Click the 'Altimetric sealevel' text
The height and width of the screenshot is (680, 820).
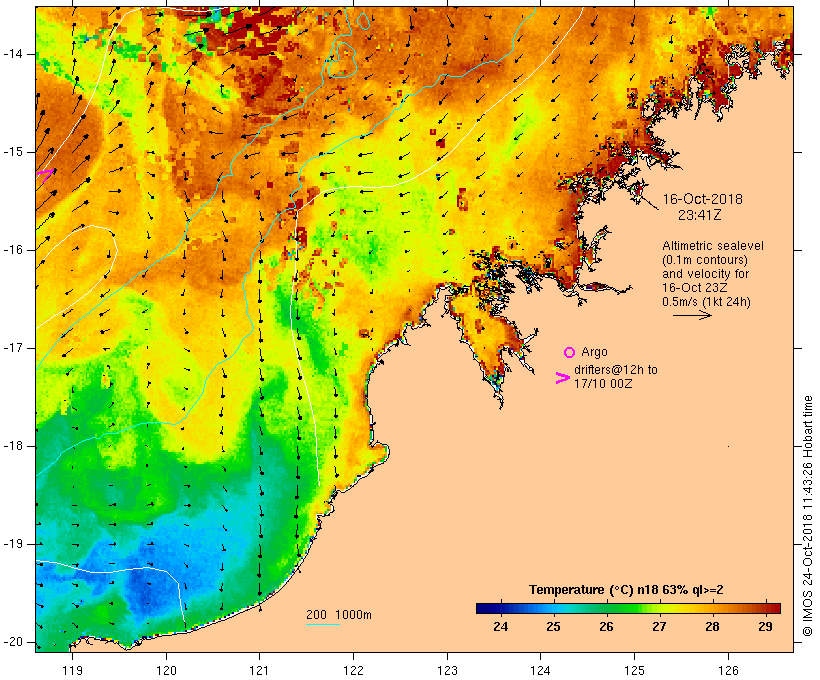[713, 246]
